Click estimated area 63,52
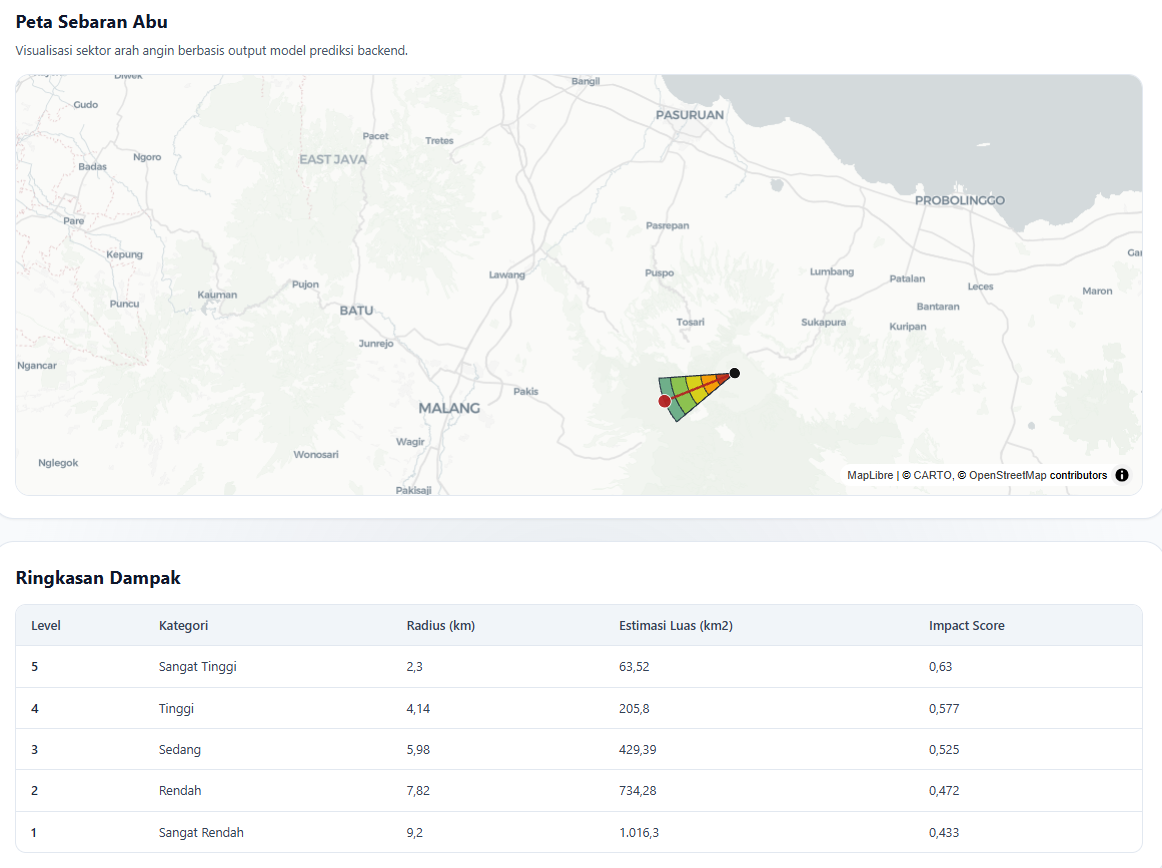This screenshot has width=1162, height=868. pos(634,666)
